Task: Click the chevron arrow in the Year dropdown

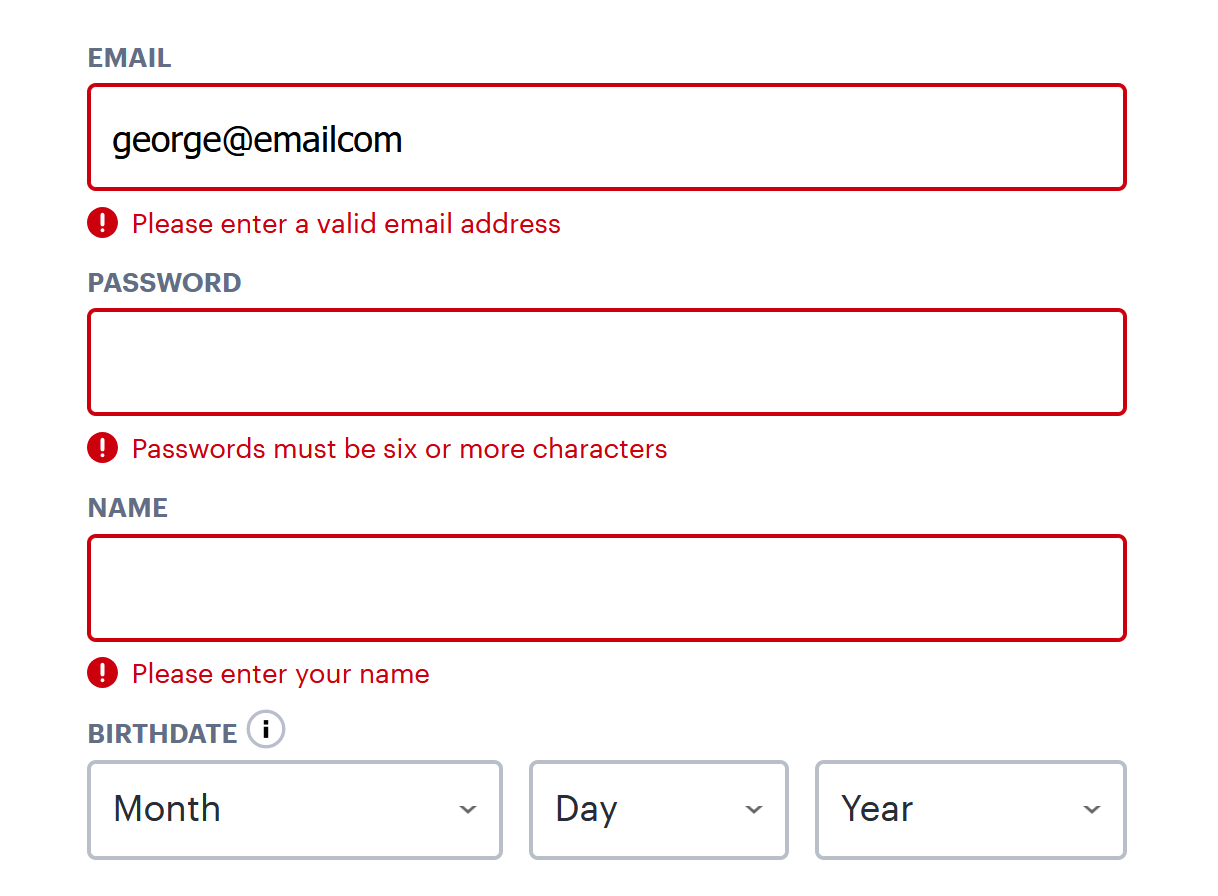Action: 1092,809
